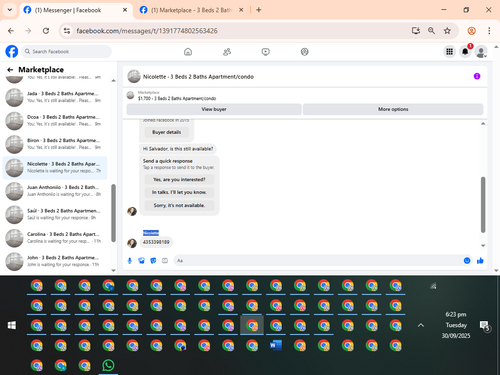Send quick reply 'In talks. I'll let you know.'
This screenshot has height=375, width=500.
[179, 192]
